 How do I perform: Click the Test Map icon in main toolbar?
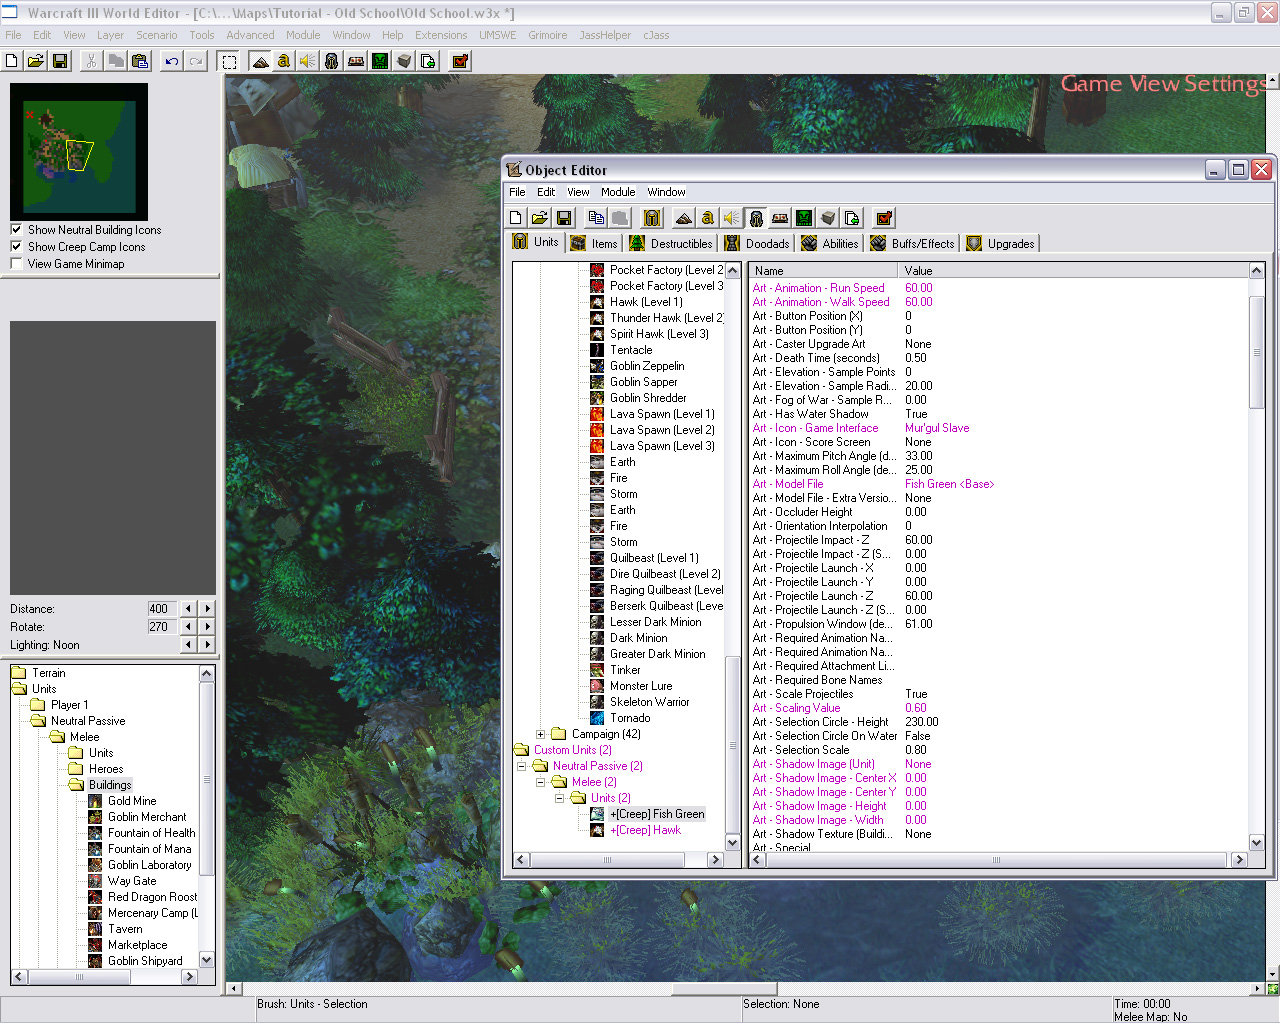pyautogui.click(x=460, y=61)
